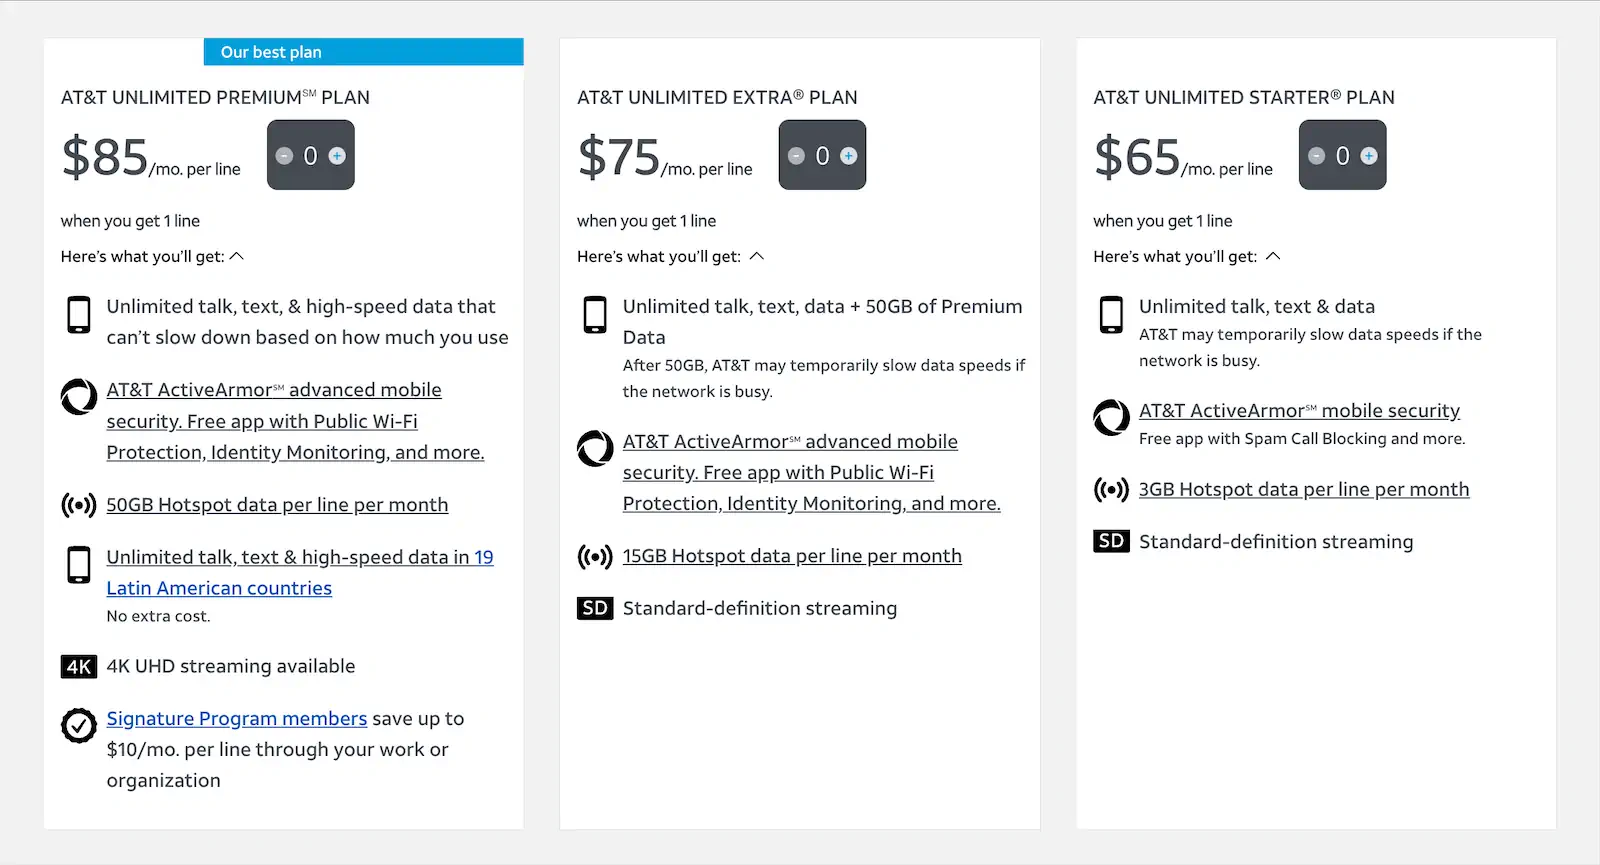Remove a line from Unlimited Extra plan
1600x865 pixels.
(796, 156)
